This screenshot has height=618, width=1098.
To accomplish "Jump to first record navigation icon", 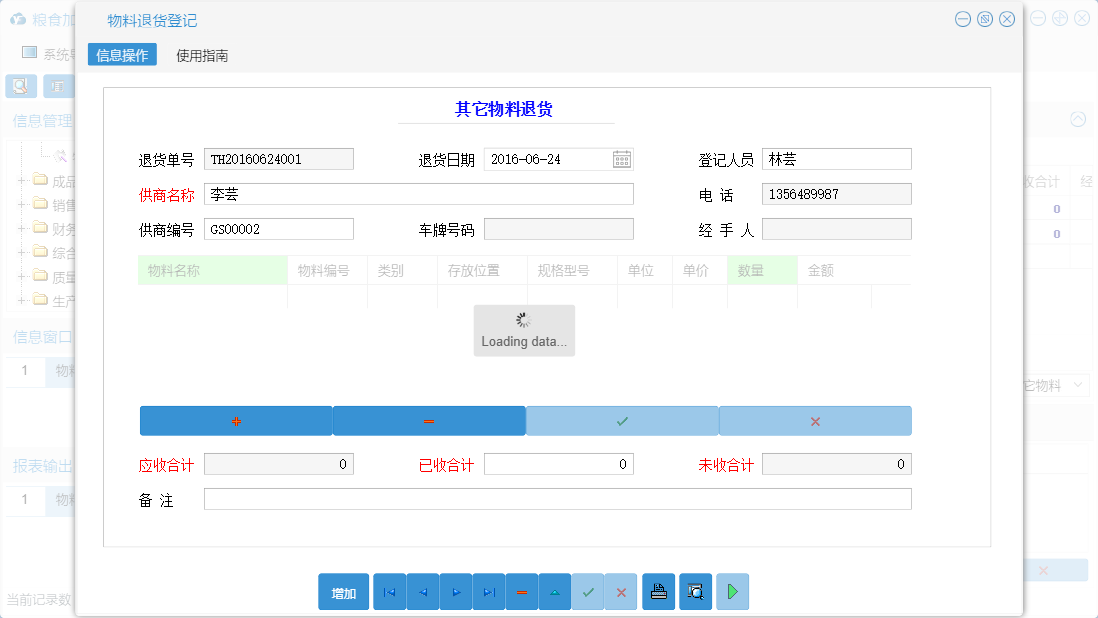I will coord(389,592).
